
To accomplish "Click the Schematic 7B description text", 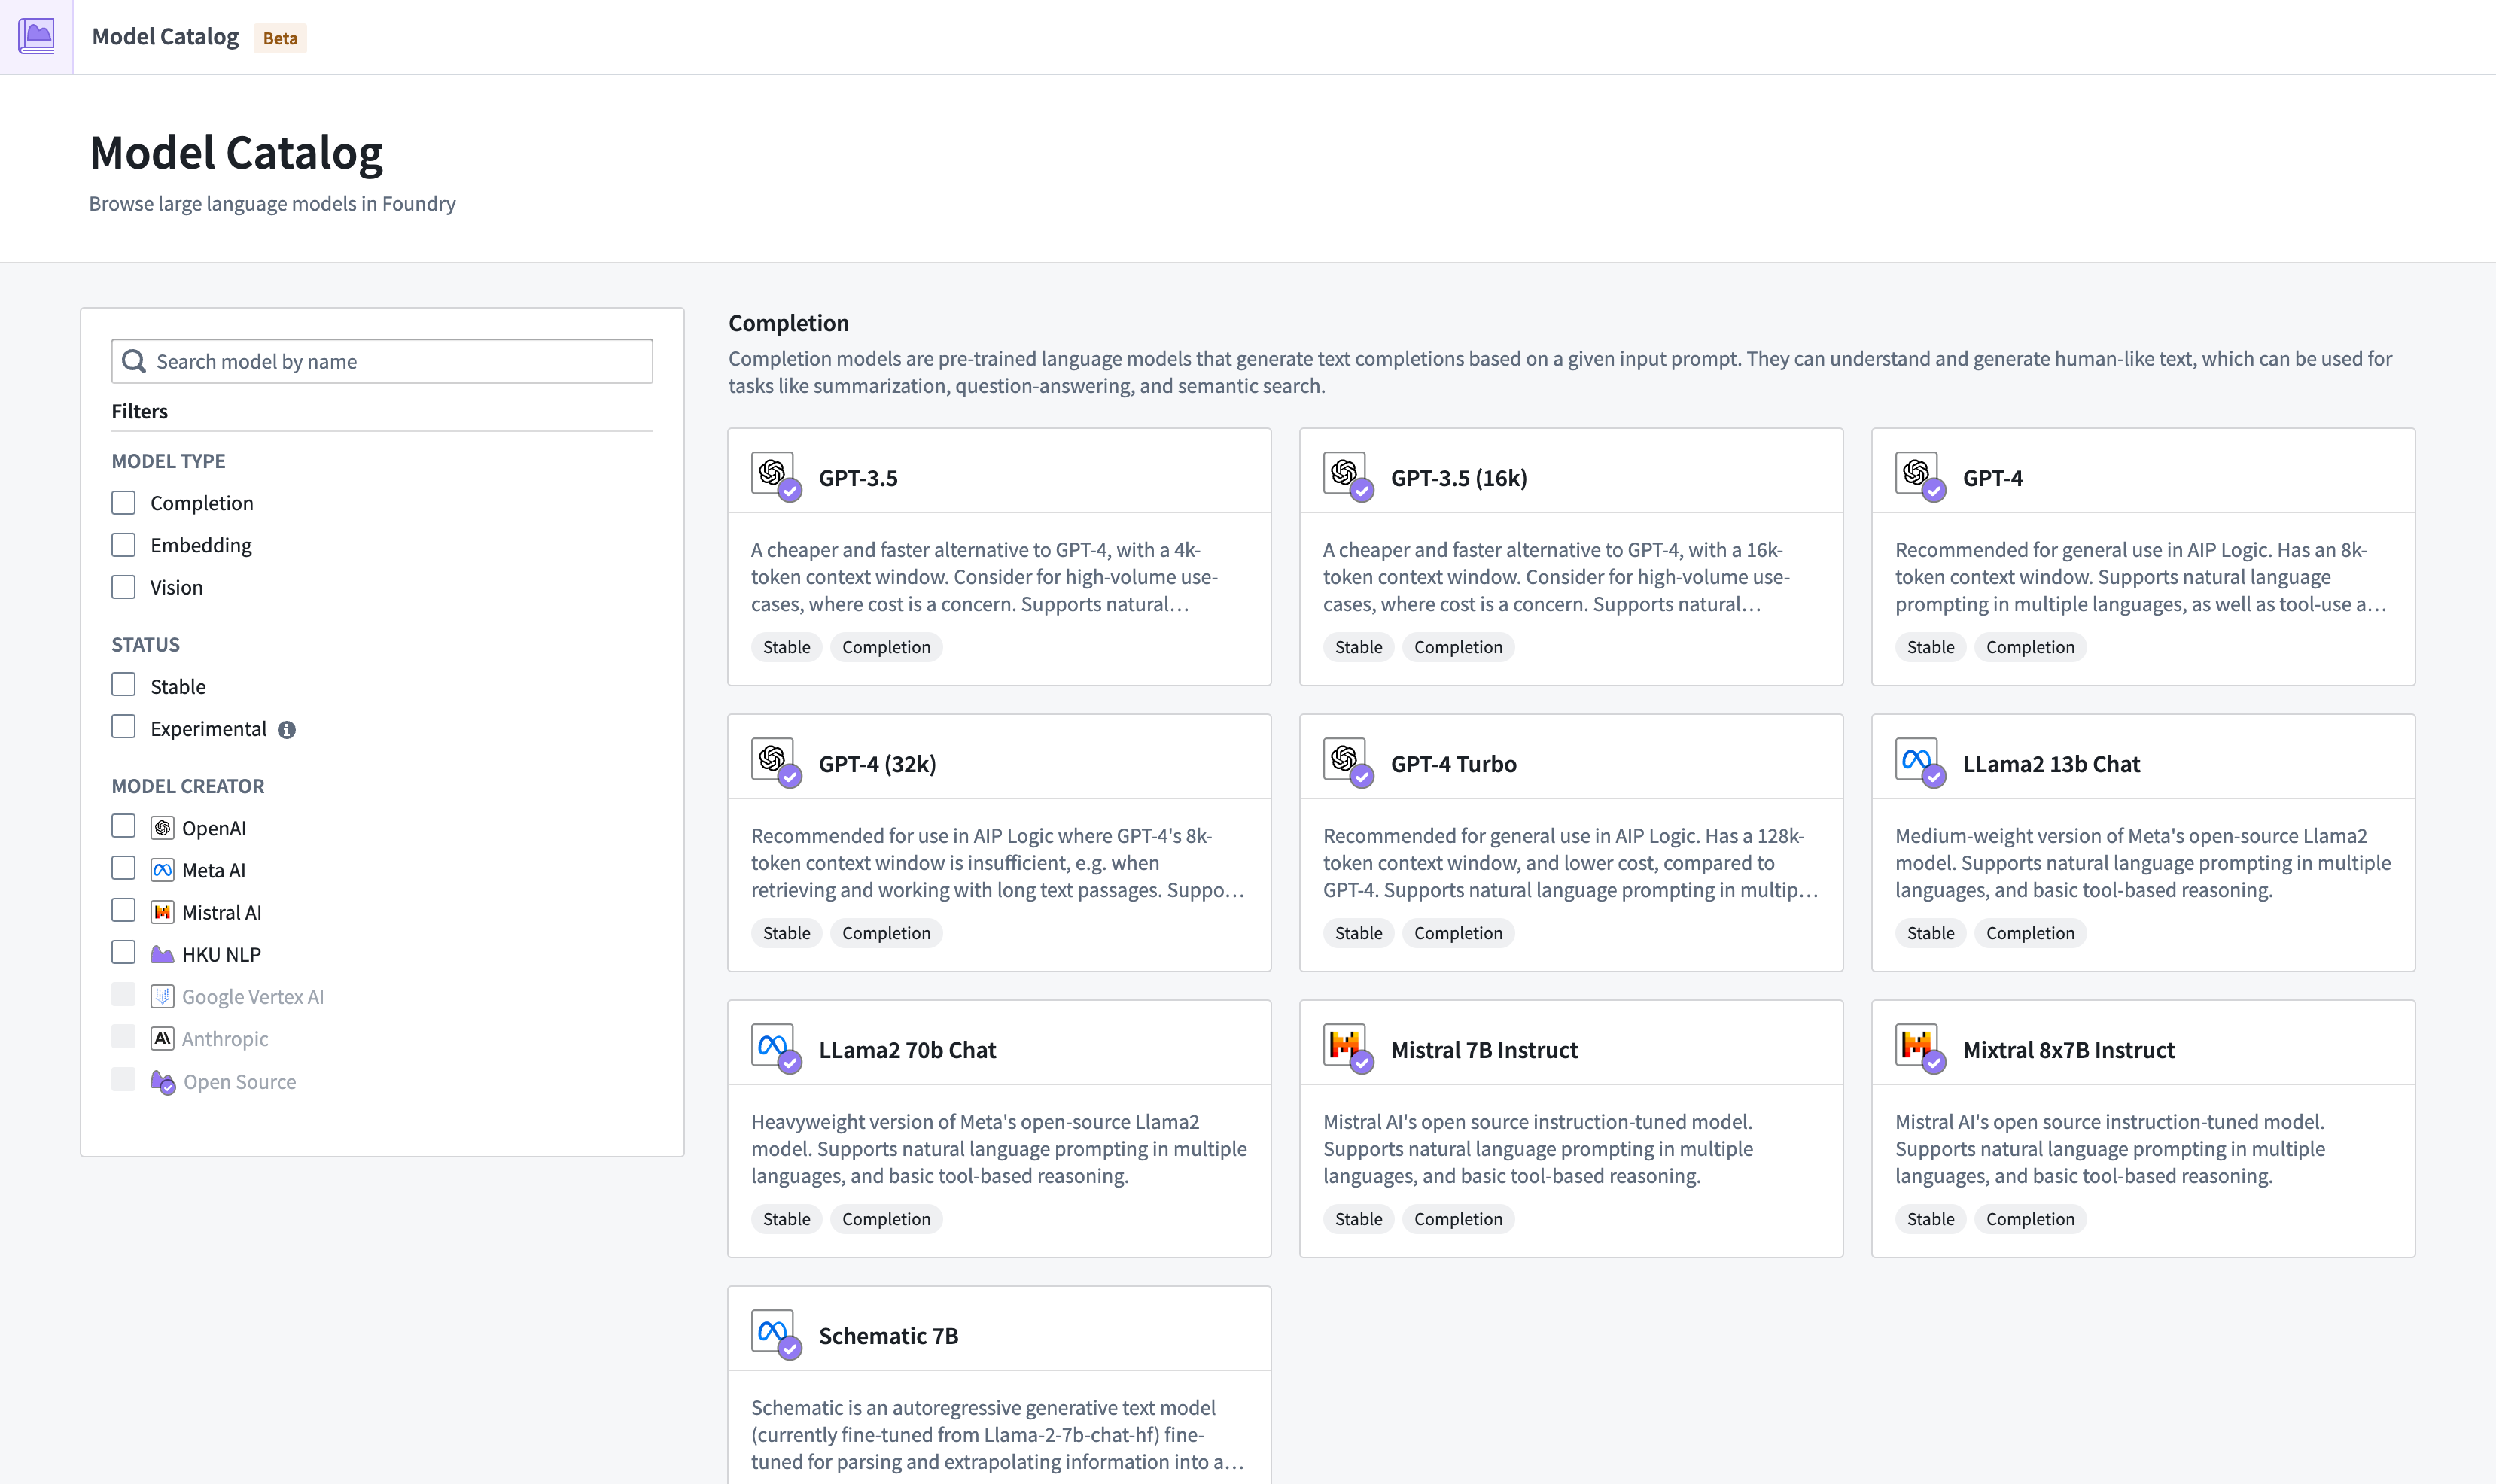I will click(998, 1434).
